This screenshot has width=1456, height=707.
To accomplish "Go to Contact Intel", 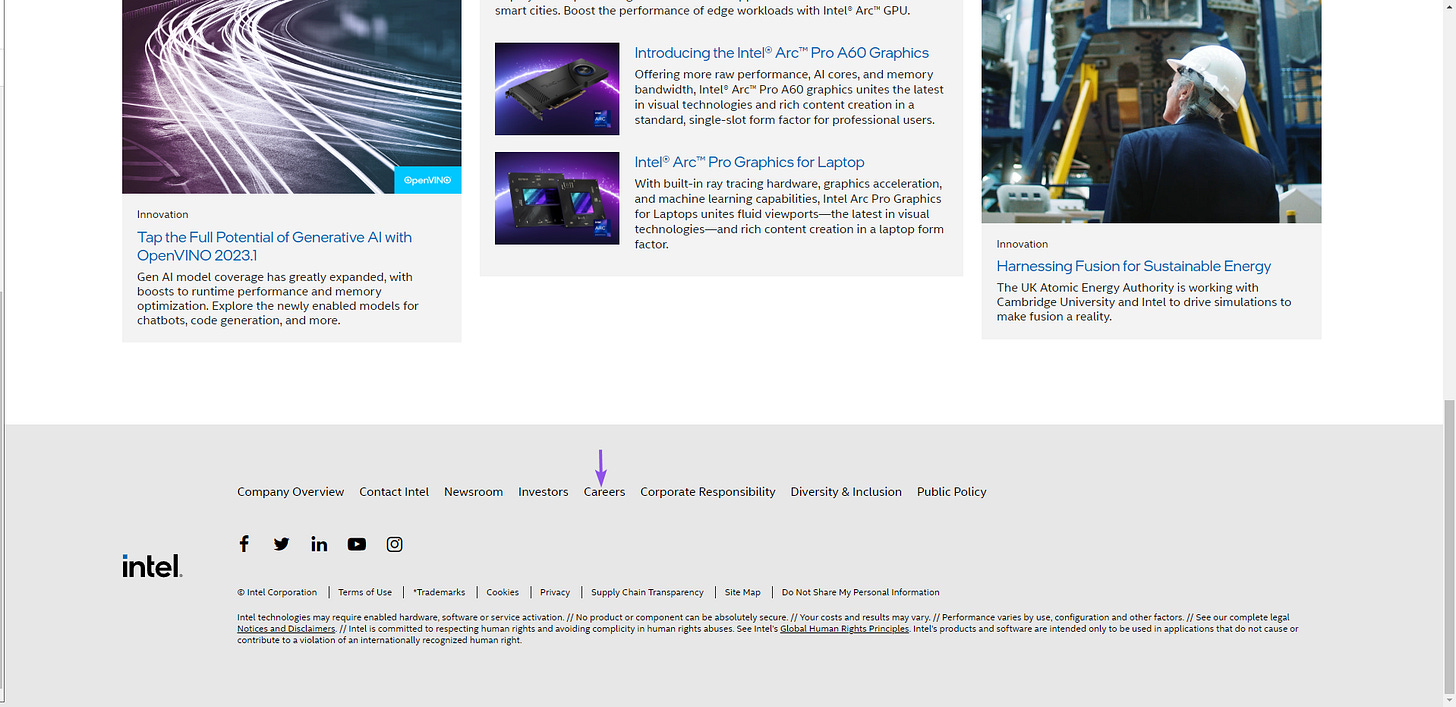I will (394, 492).
